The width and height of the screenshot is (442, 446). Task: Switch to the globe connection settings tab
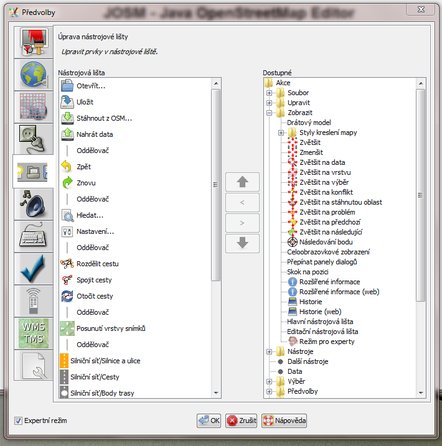(33, 74)
